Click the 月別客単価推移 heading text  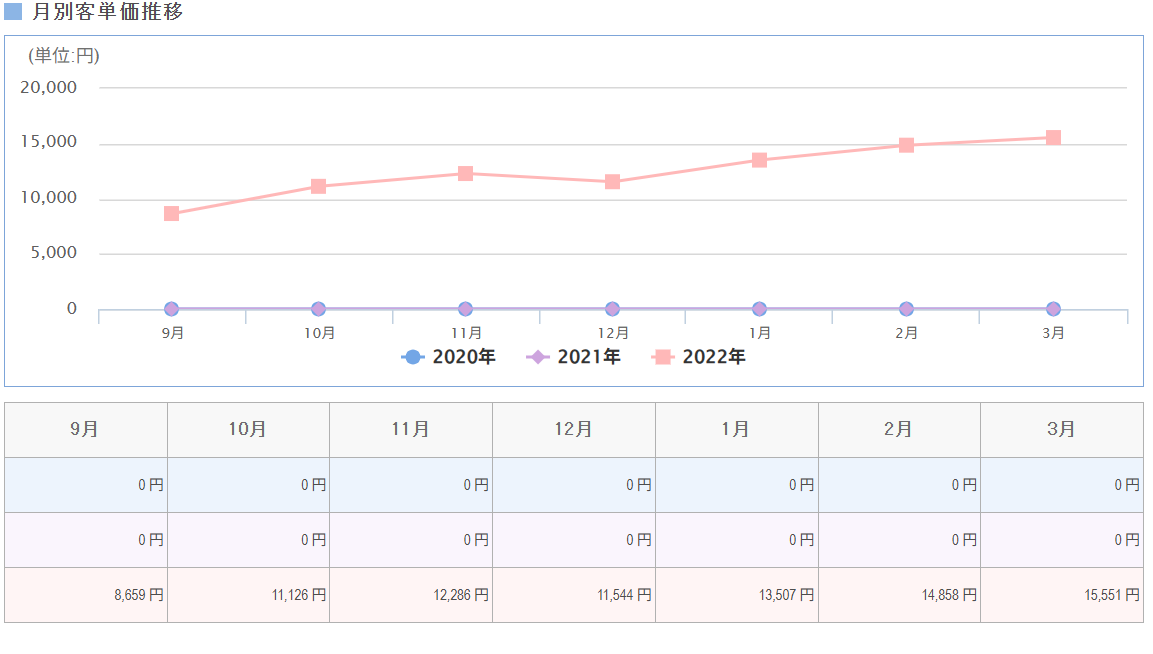click(108, 13)
